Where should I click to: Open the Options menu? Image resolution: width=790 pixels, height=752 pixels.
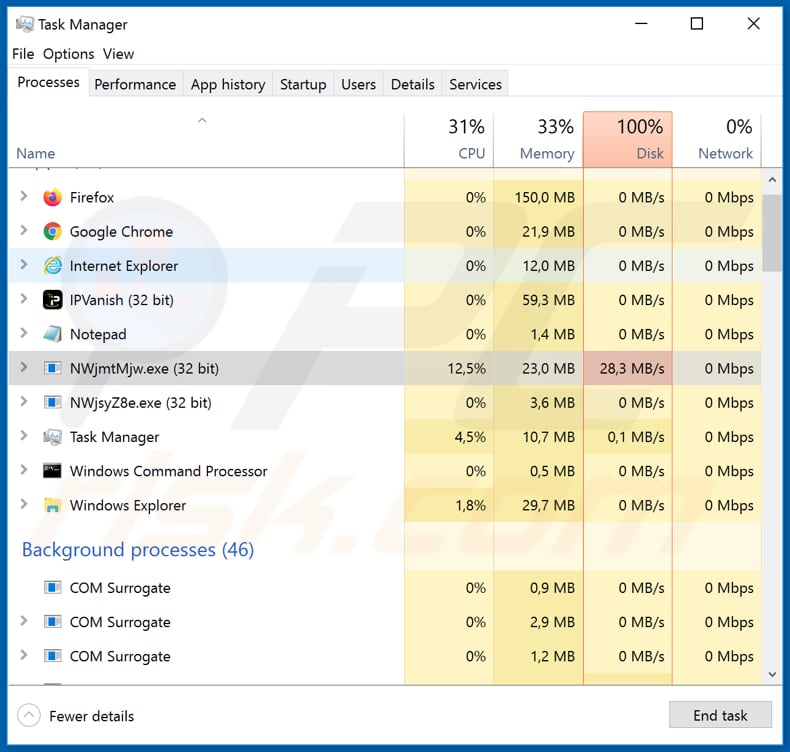click(69, 54)
